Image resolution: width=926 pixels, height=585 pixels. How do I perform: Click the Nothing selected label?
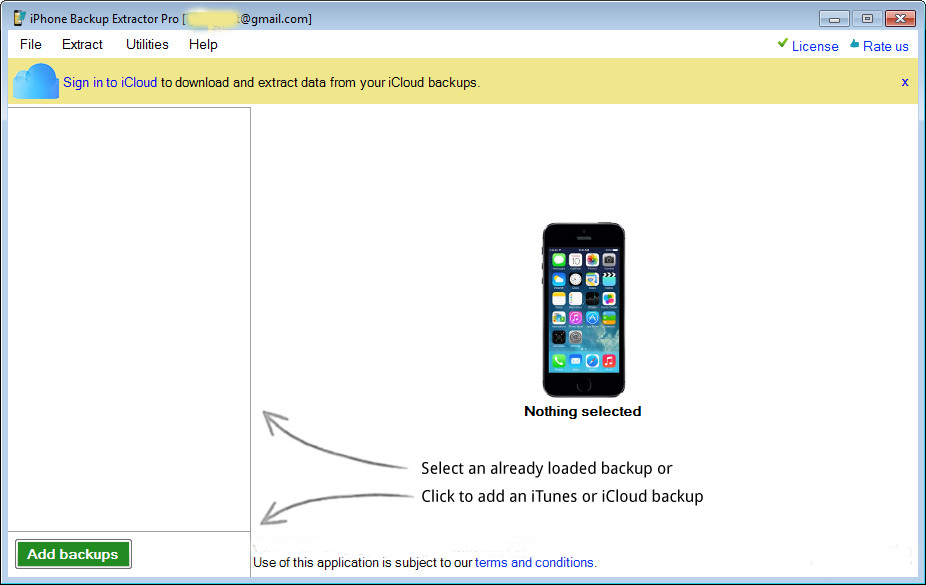click(x=582, y=411)
